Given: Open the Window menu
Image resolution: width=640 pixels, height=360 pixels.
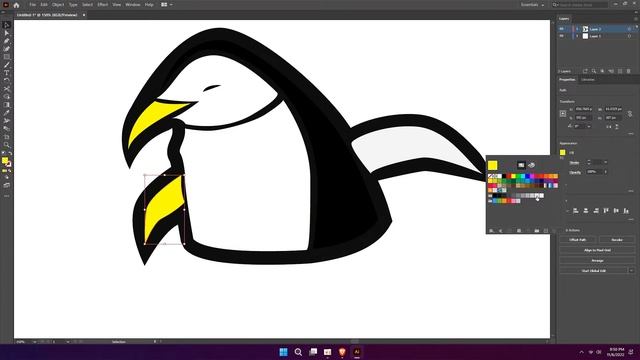Looking at the screenshot, I should click(x=133, y=5).
